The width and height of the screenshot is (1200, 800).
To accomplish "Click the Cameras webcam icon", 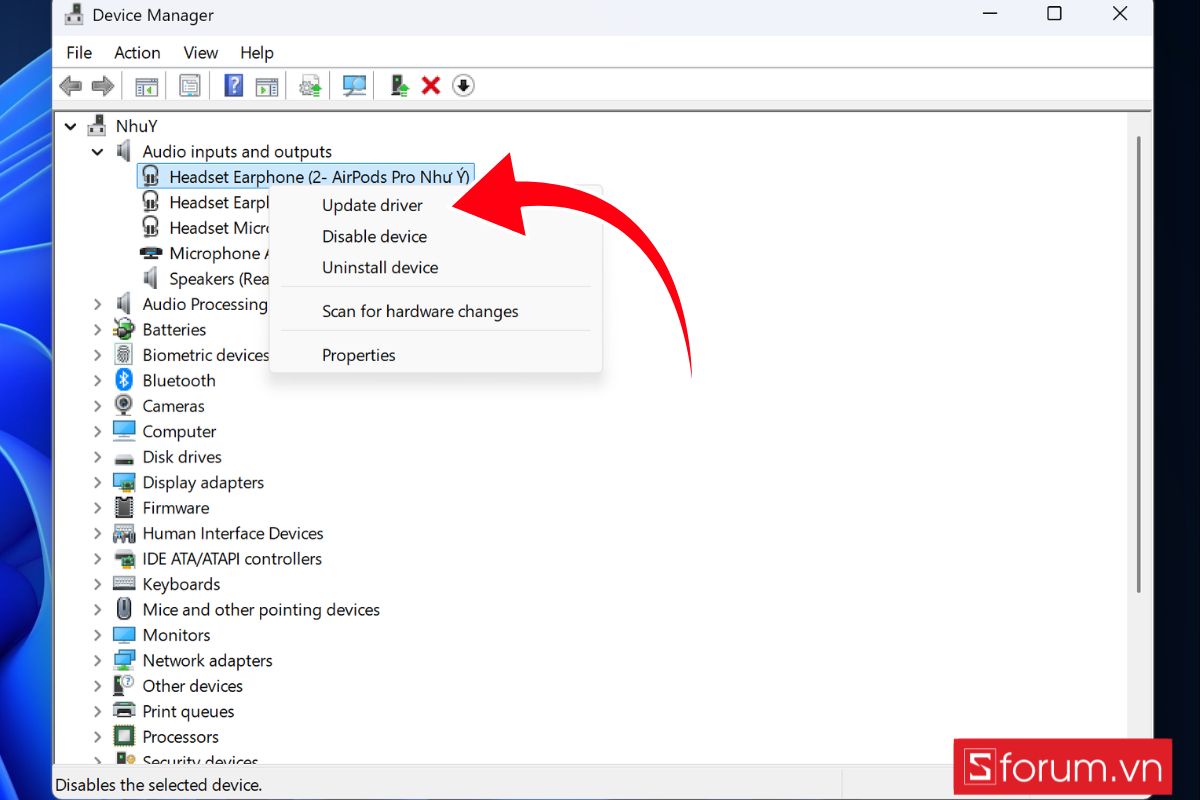I will (x=124, y=406).
